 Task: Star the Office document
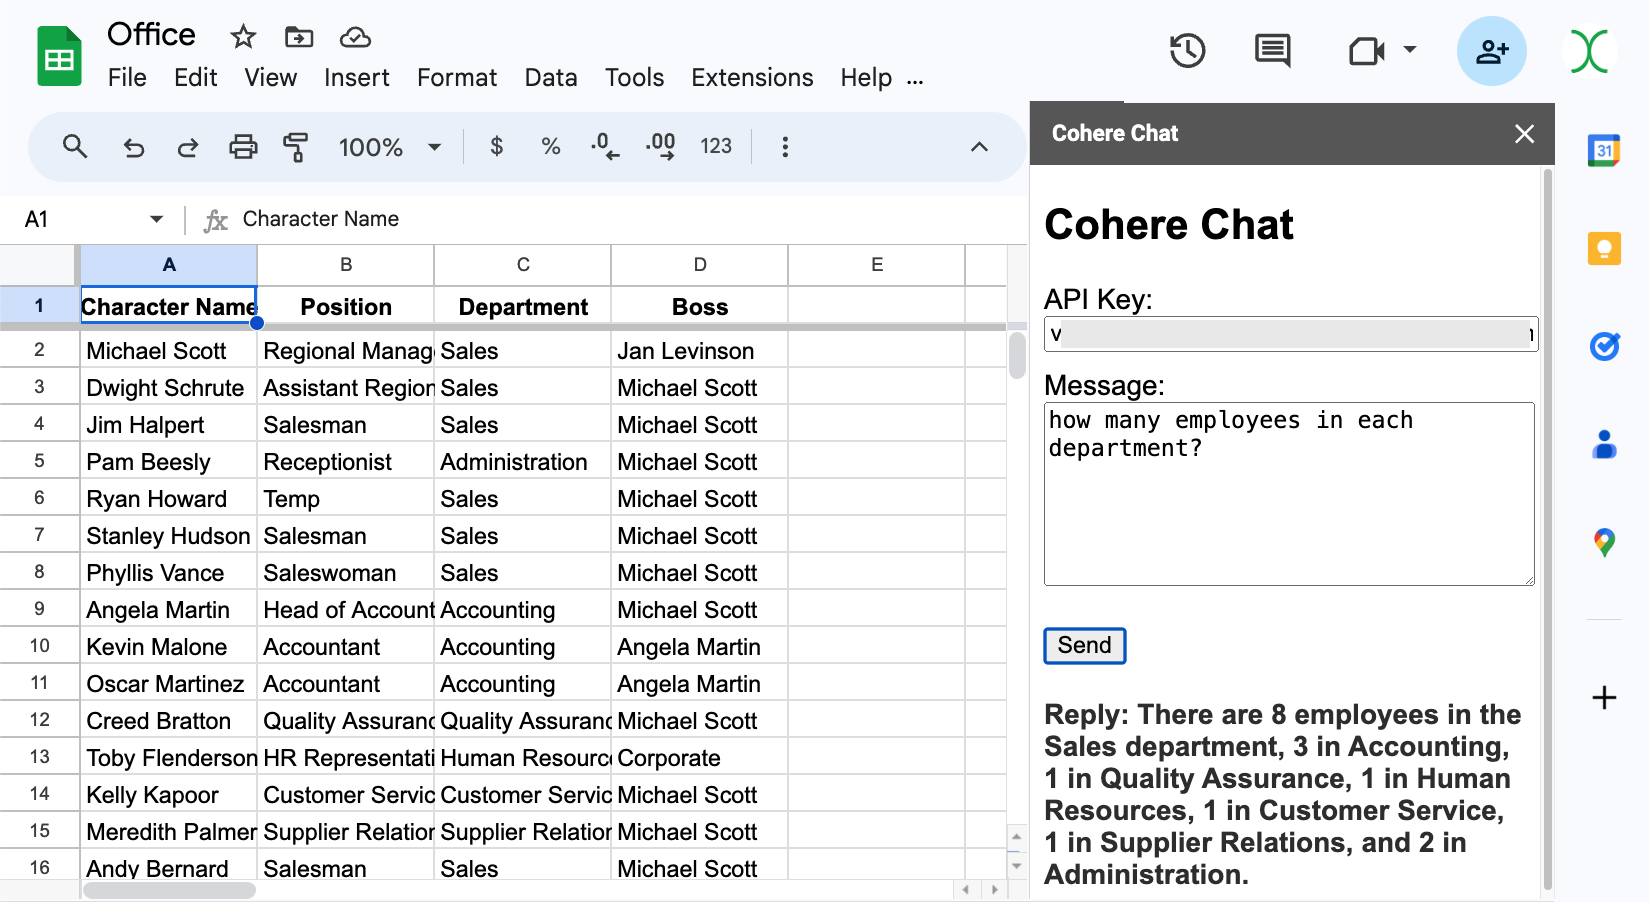tap(243, 38)
